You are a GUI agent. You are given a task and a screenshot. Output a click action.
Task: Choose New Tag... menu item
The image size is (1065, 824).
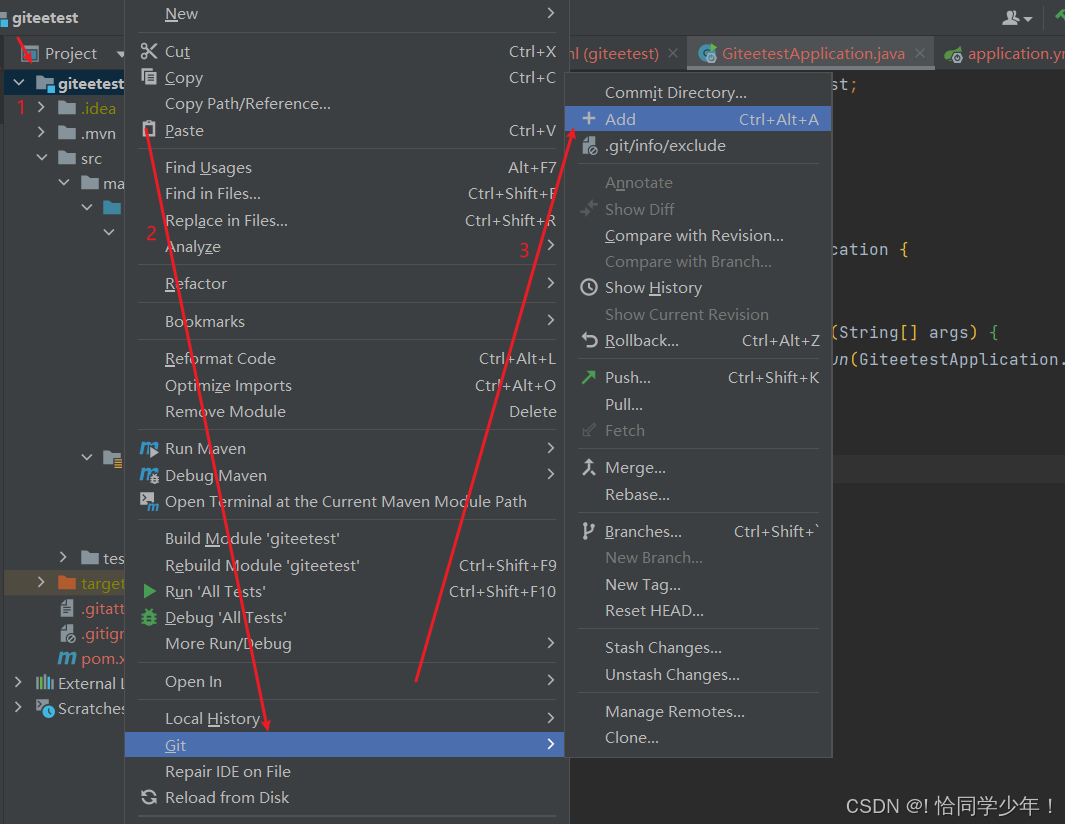click(698, 584)
